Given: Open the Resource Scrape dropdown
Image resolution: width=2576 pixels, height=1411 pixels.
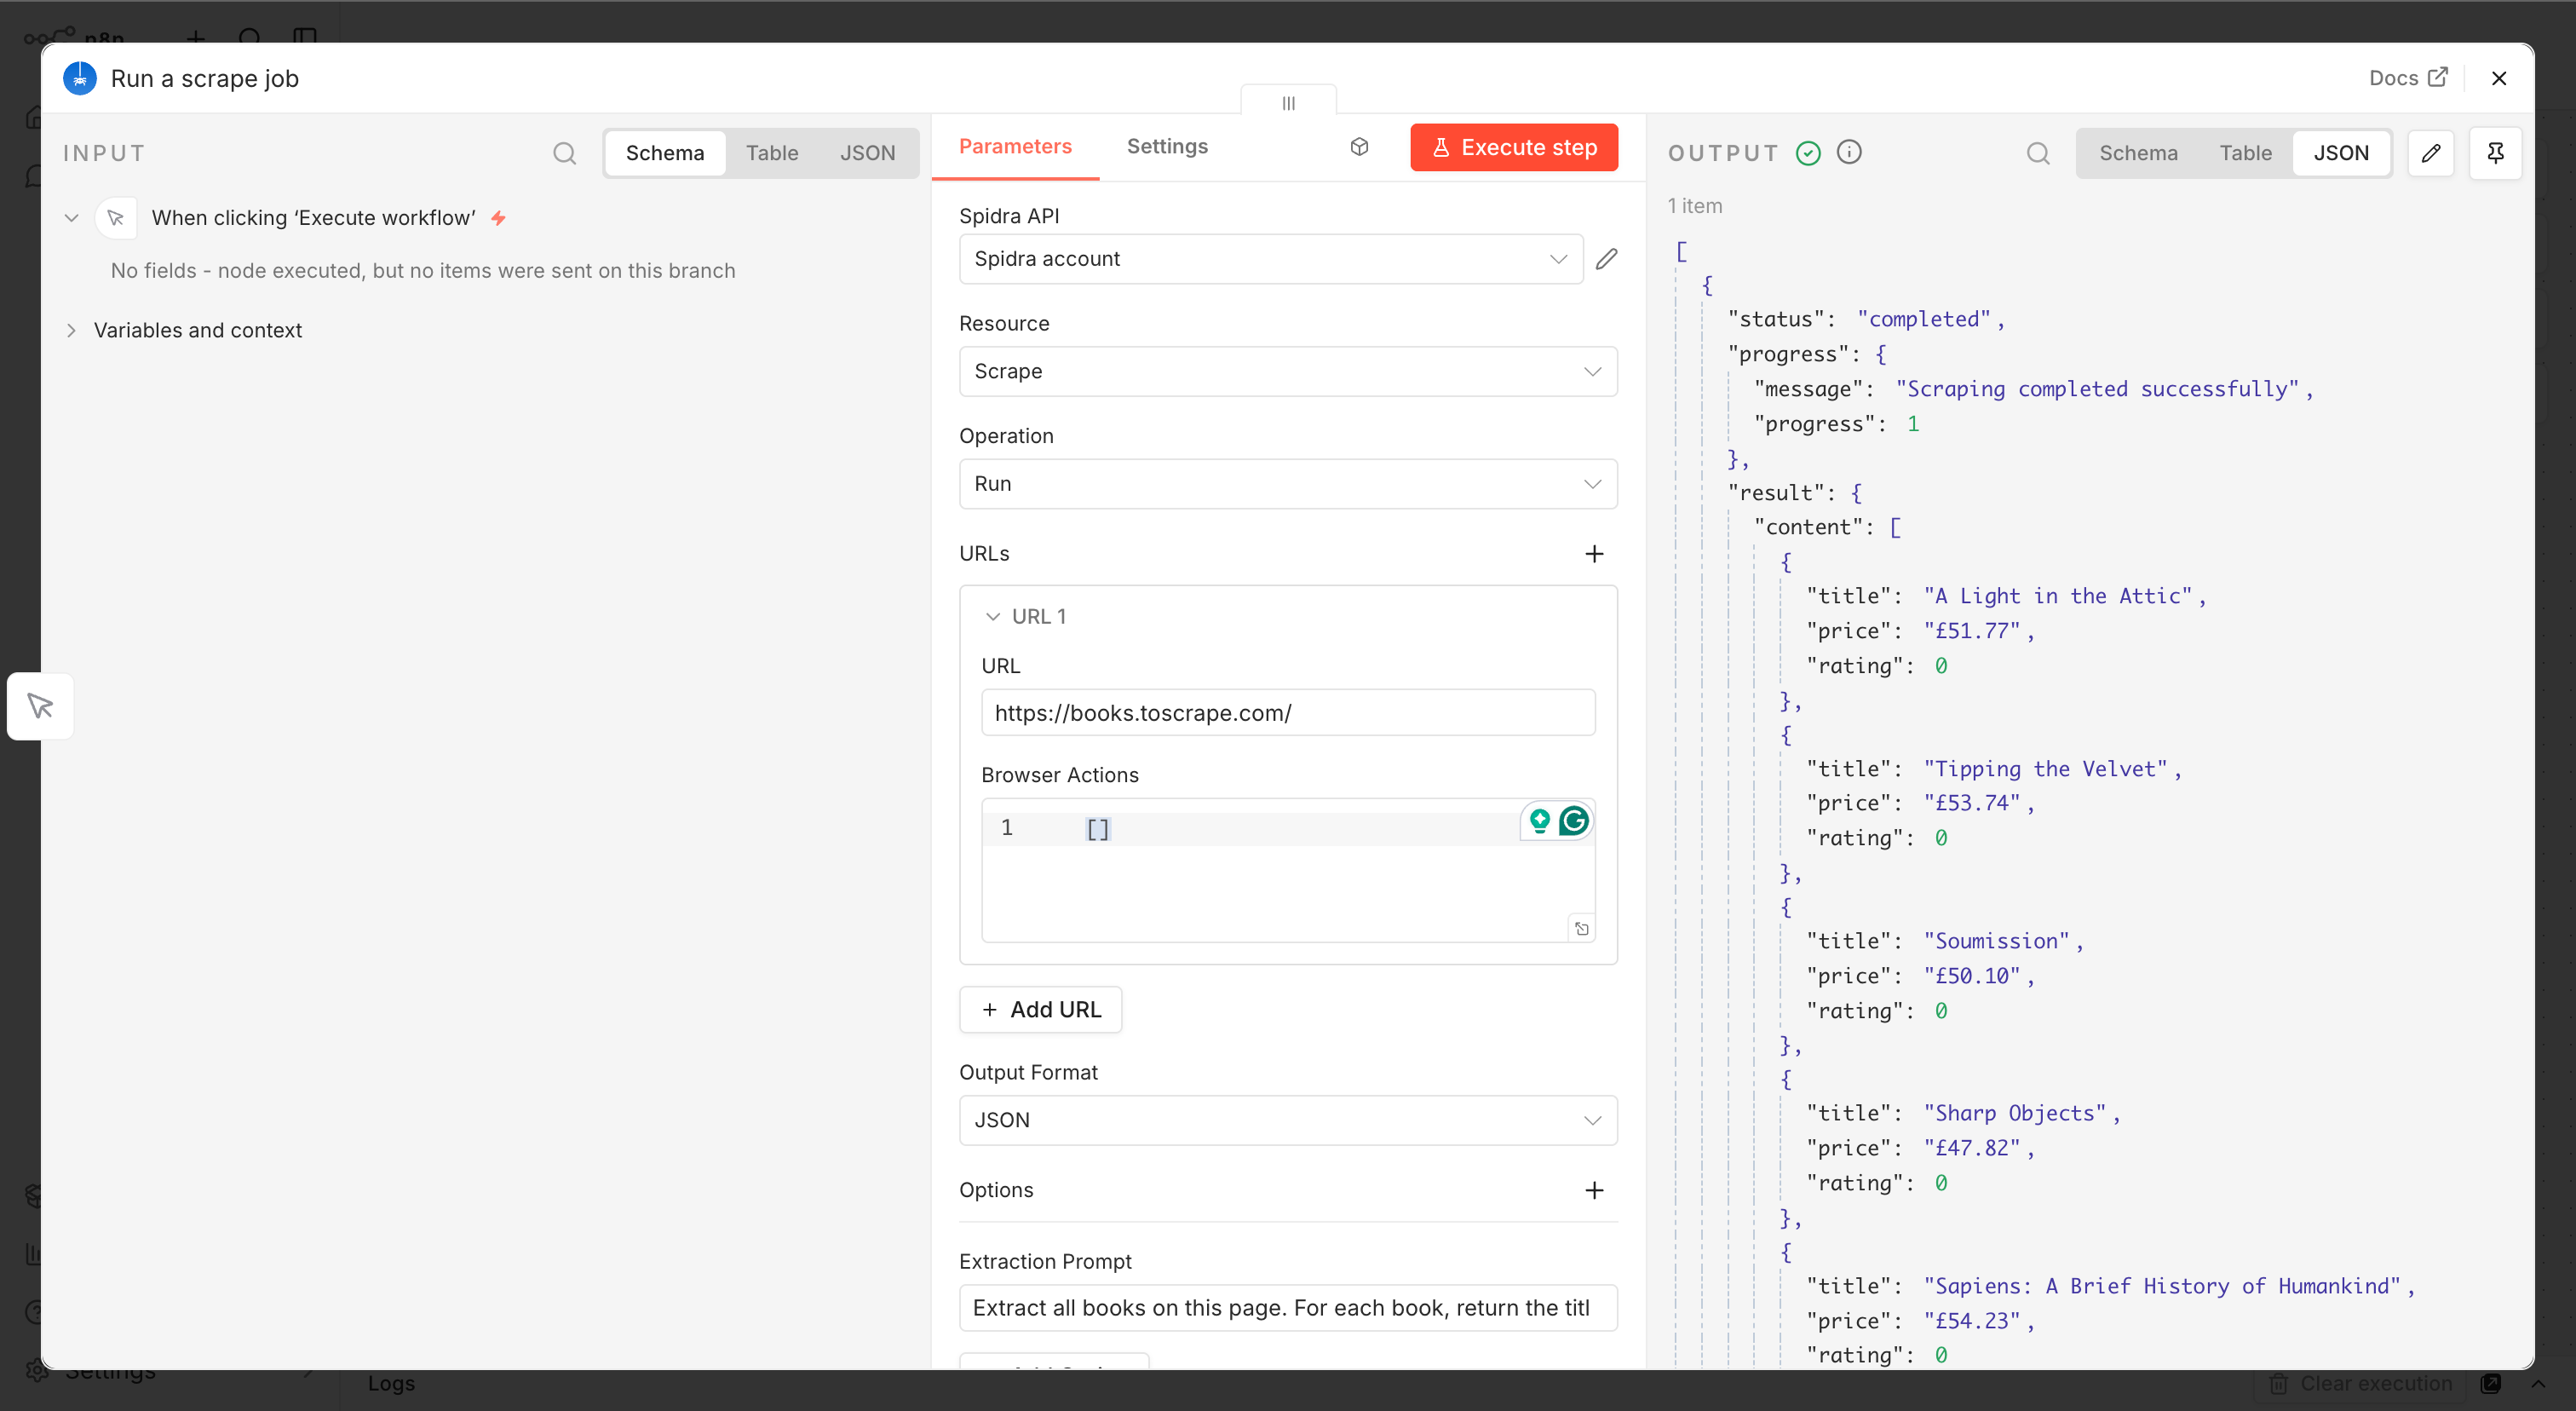Looking at the screenshot, I should 1287,371.
